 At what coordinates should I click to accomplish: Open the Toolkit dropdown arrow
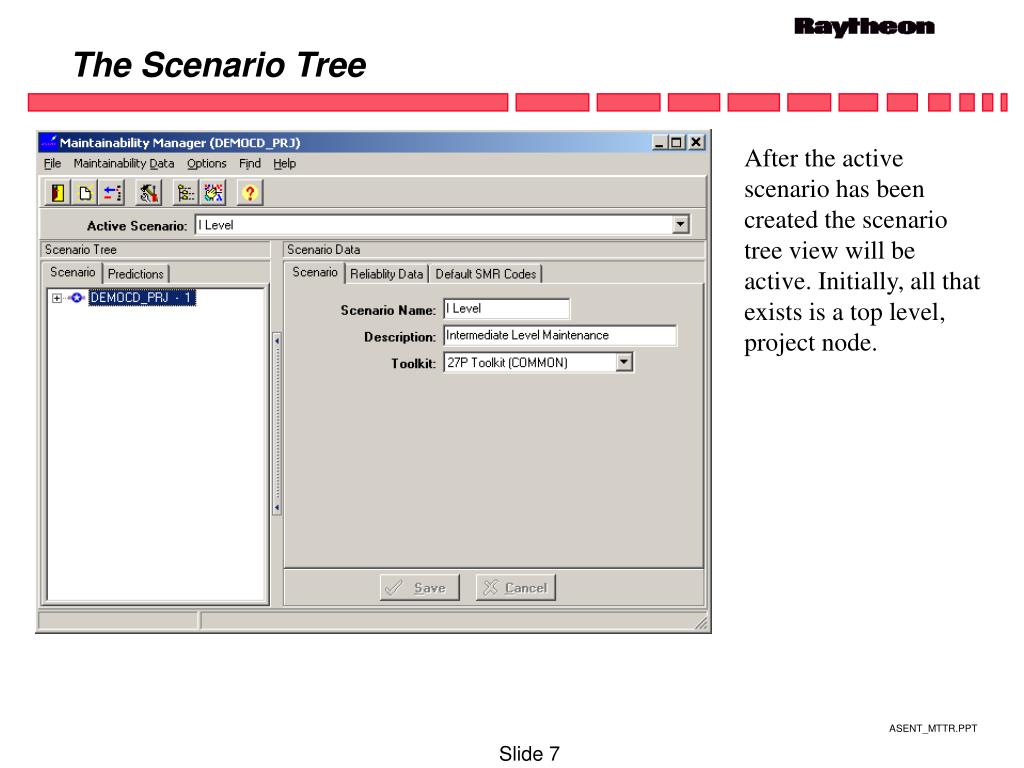(624, 362)
